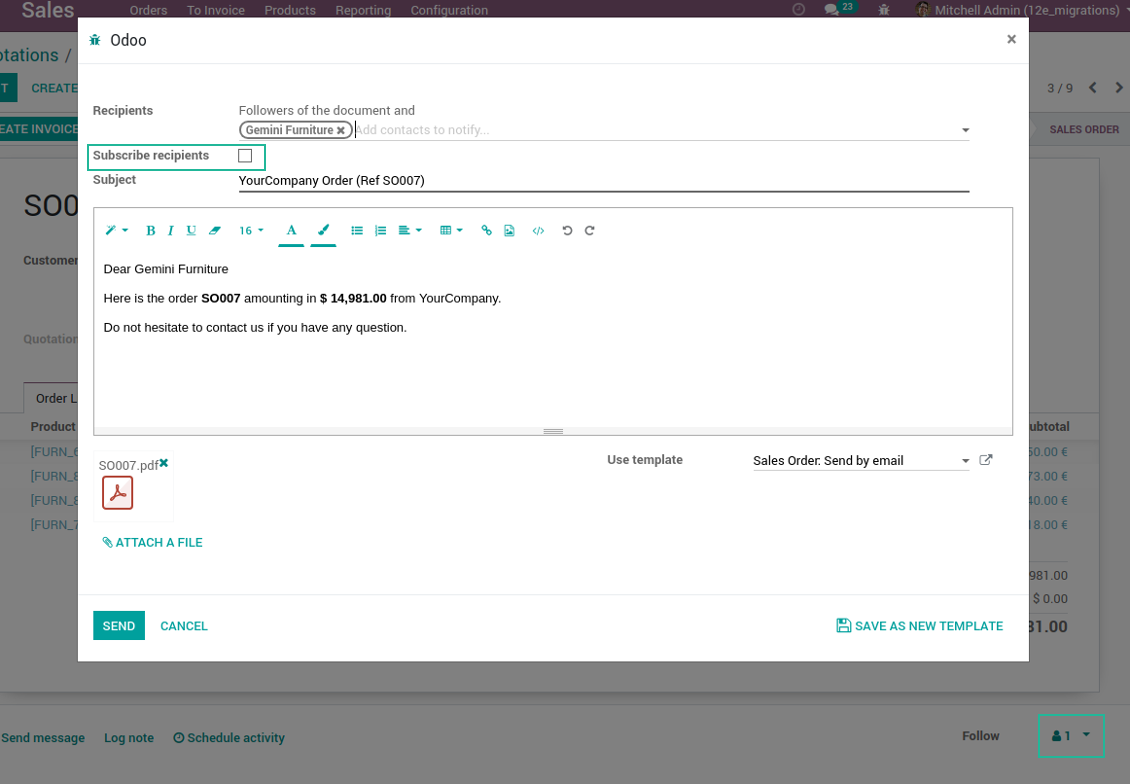Viewport: 1130px width, 784px height.
Task: Click the insert image icon
Action: pos(510,231)
